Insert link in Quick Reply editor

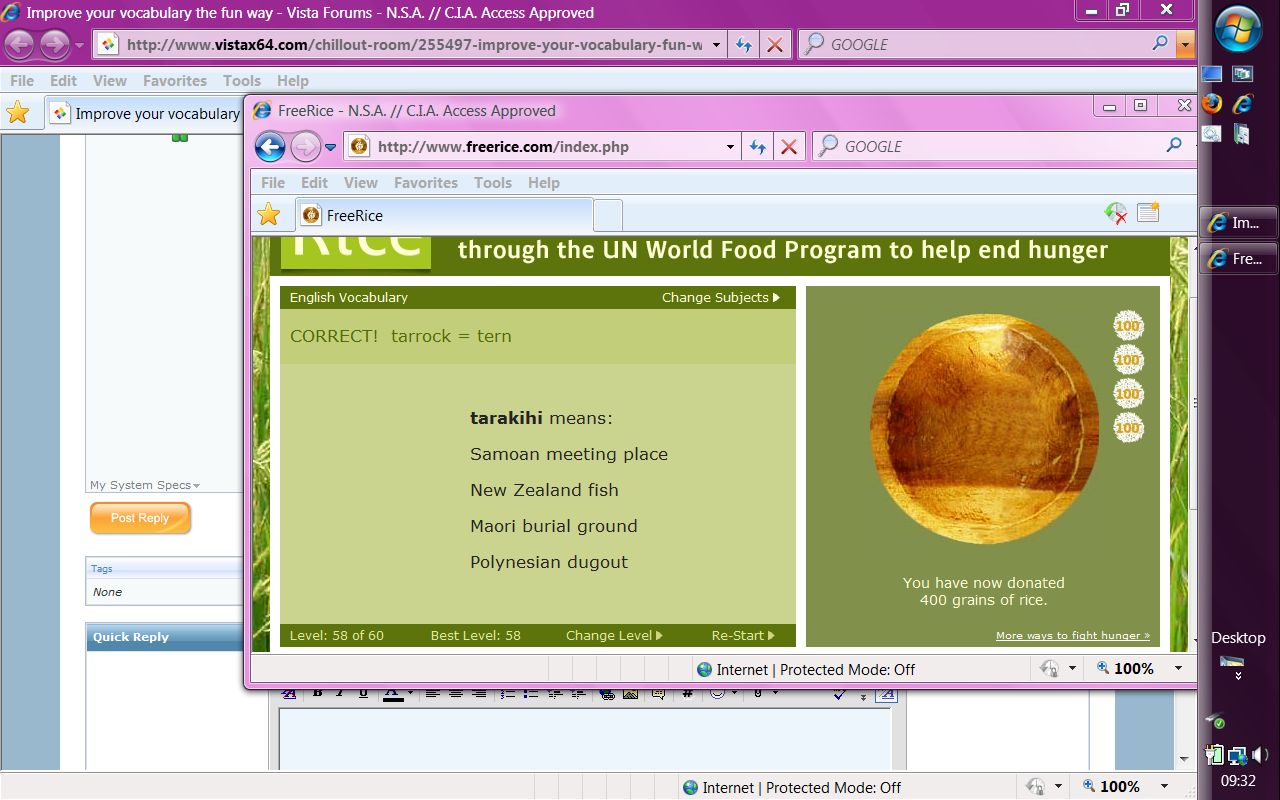[x=607, y=692]
